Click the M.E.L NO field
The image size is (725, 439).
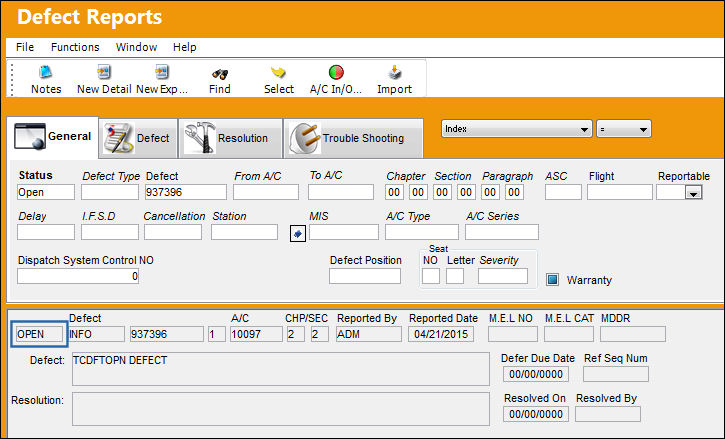(512, 334)
